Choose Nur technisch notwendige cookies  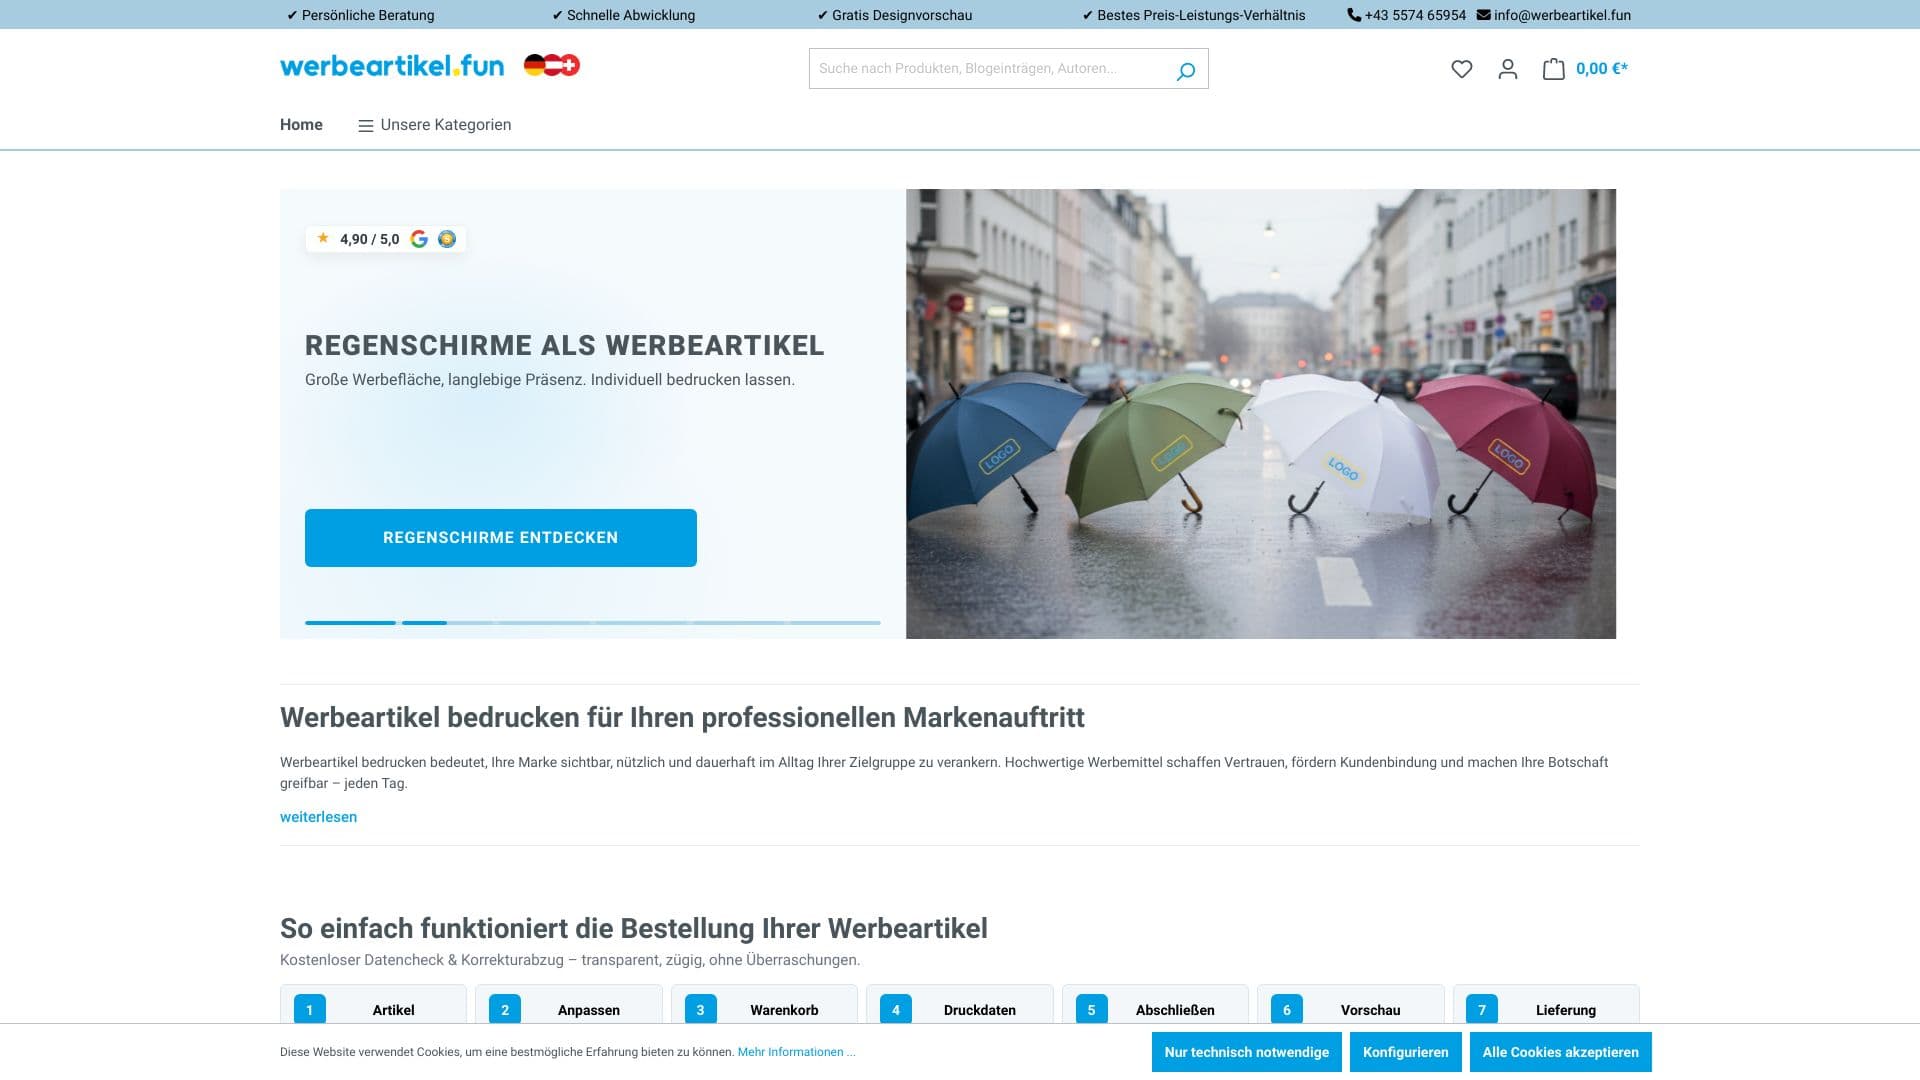[1246, 1052]
